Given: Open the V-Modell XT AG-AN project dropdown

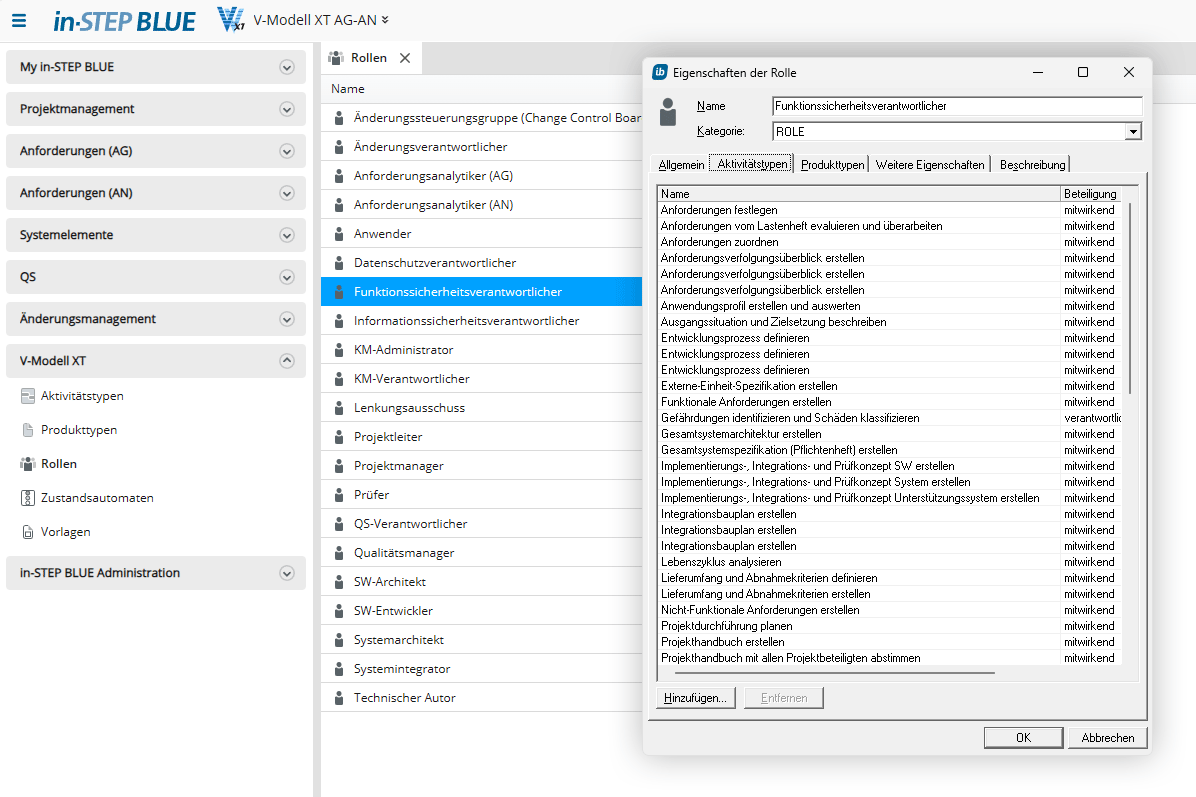Looking at the screenshot, I should pos(385,20).
